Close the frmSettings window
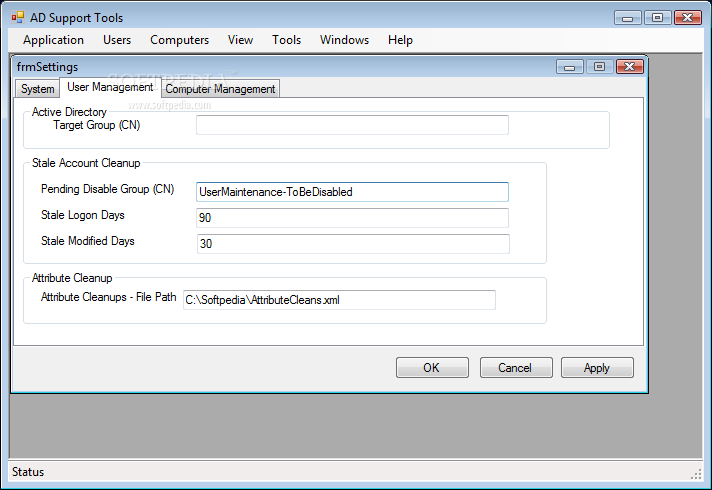This screenshot has height=490, width=712. [630, 67]
